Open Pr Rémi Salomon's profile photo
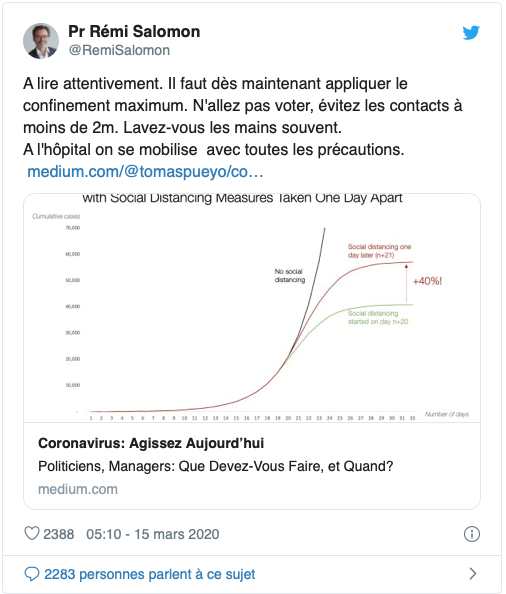The image size is (506, 594). (41, 41)
